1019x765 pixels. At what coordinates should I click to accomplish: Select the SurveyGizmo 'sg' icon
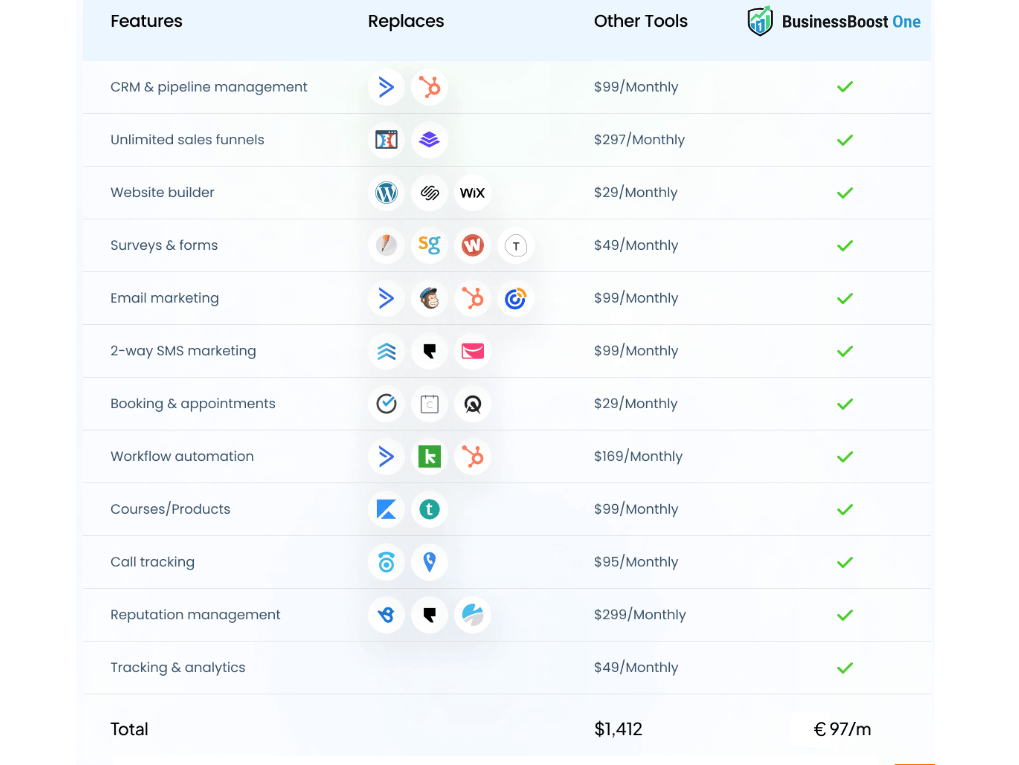tap(429, 245)
